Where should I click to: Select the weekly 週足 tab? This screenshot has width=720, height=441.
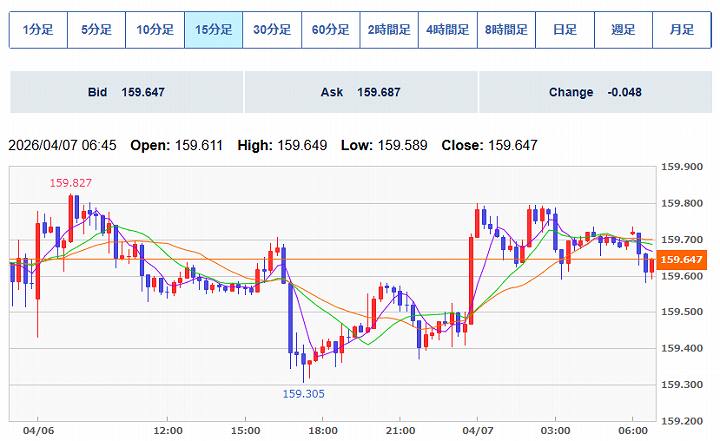(x=623, y=30)
